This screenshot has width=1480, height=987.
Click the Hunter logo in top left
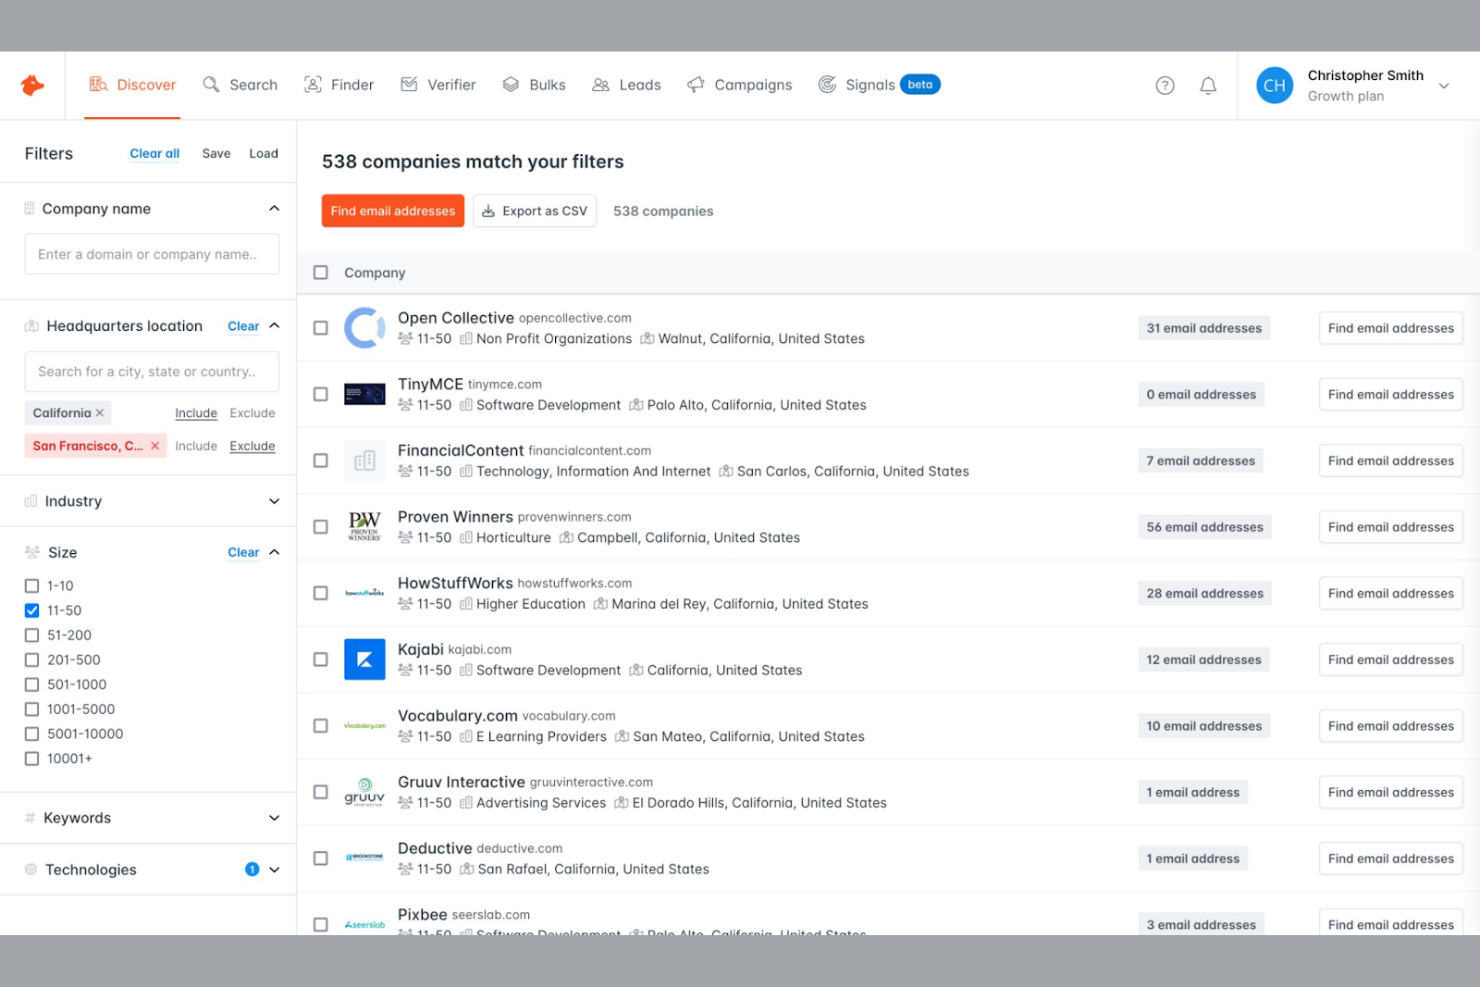pos(32,85)
